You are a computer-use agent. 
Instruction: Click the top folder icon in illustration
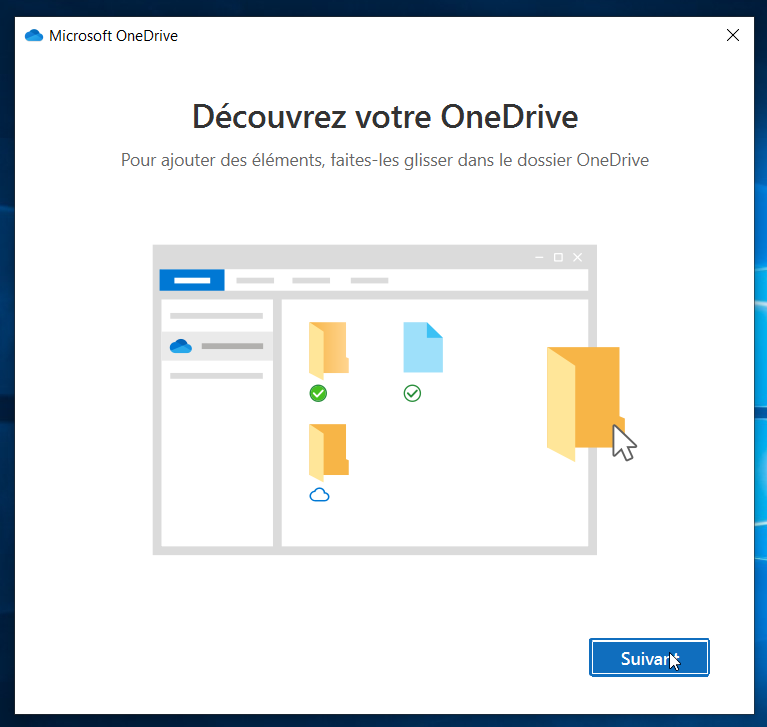328,347
